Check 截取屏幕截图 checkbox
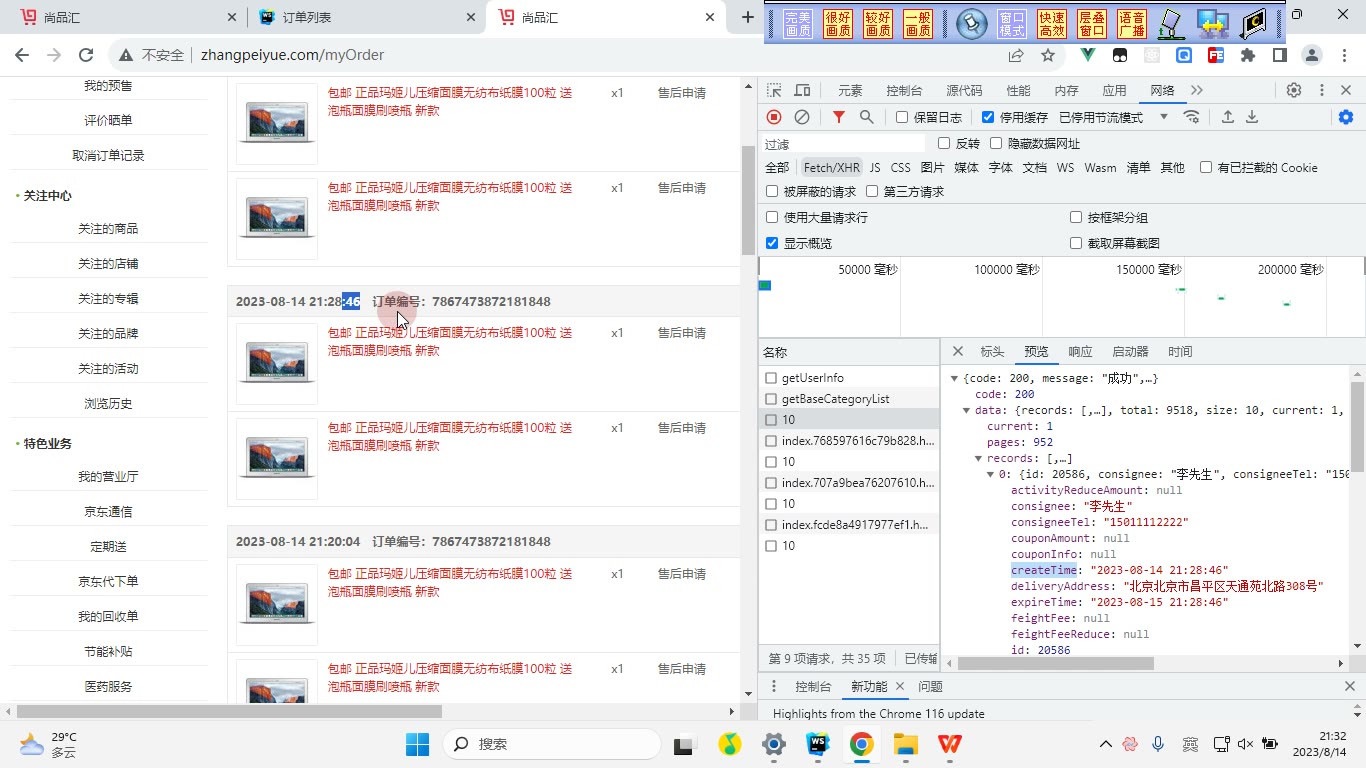This screenshot has width=1366, height=768. (1076, 243)
